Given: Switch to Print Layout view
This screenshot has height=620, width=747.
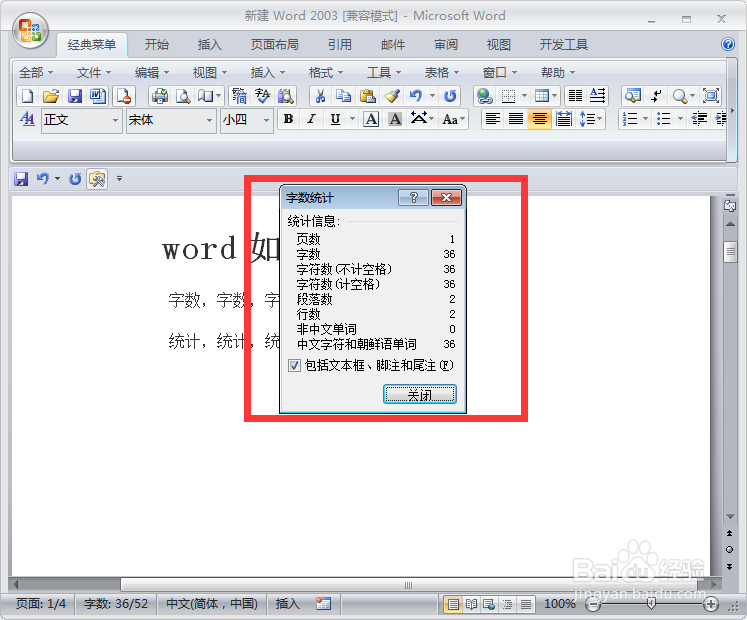Looking at the screenshot, I should [x=453, y=605].
